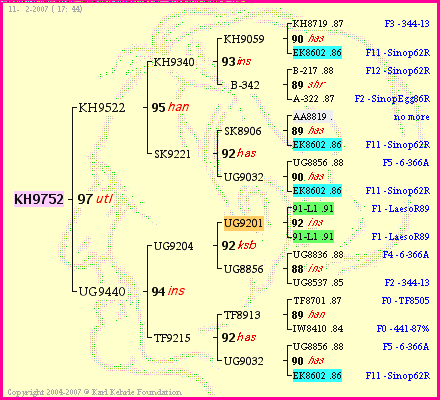Follow F2 -SinopEgg86R link
The image size is (440, 400).
[392, 99]
